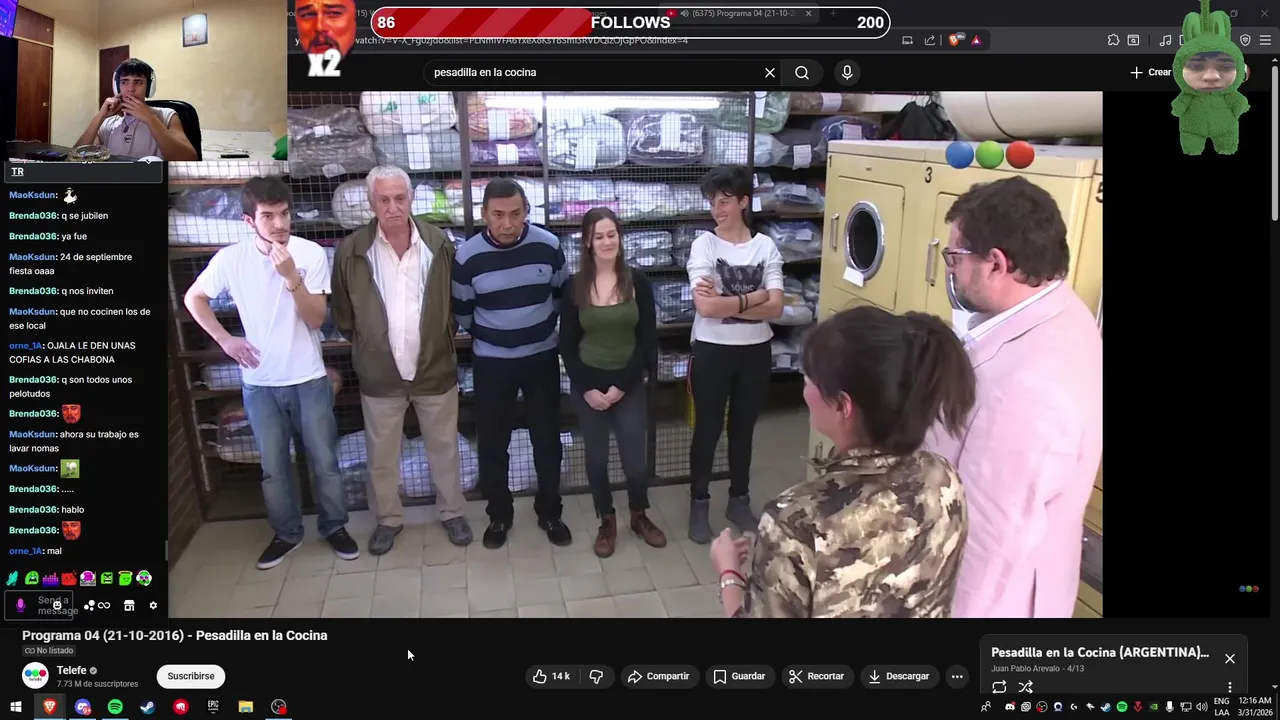Click the chat microphone icon
Viewport: 1280px width, 720px height.
pyautogui.click(x=20, y=605)
